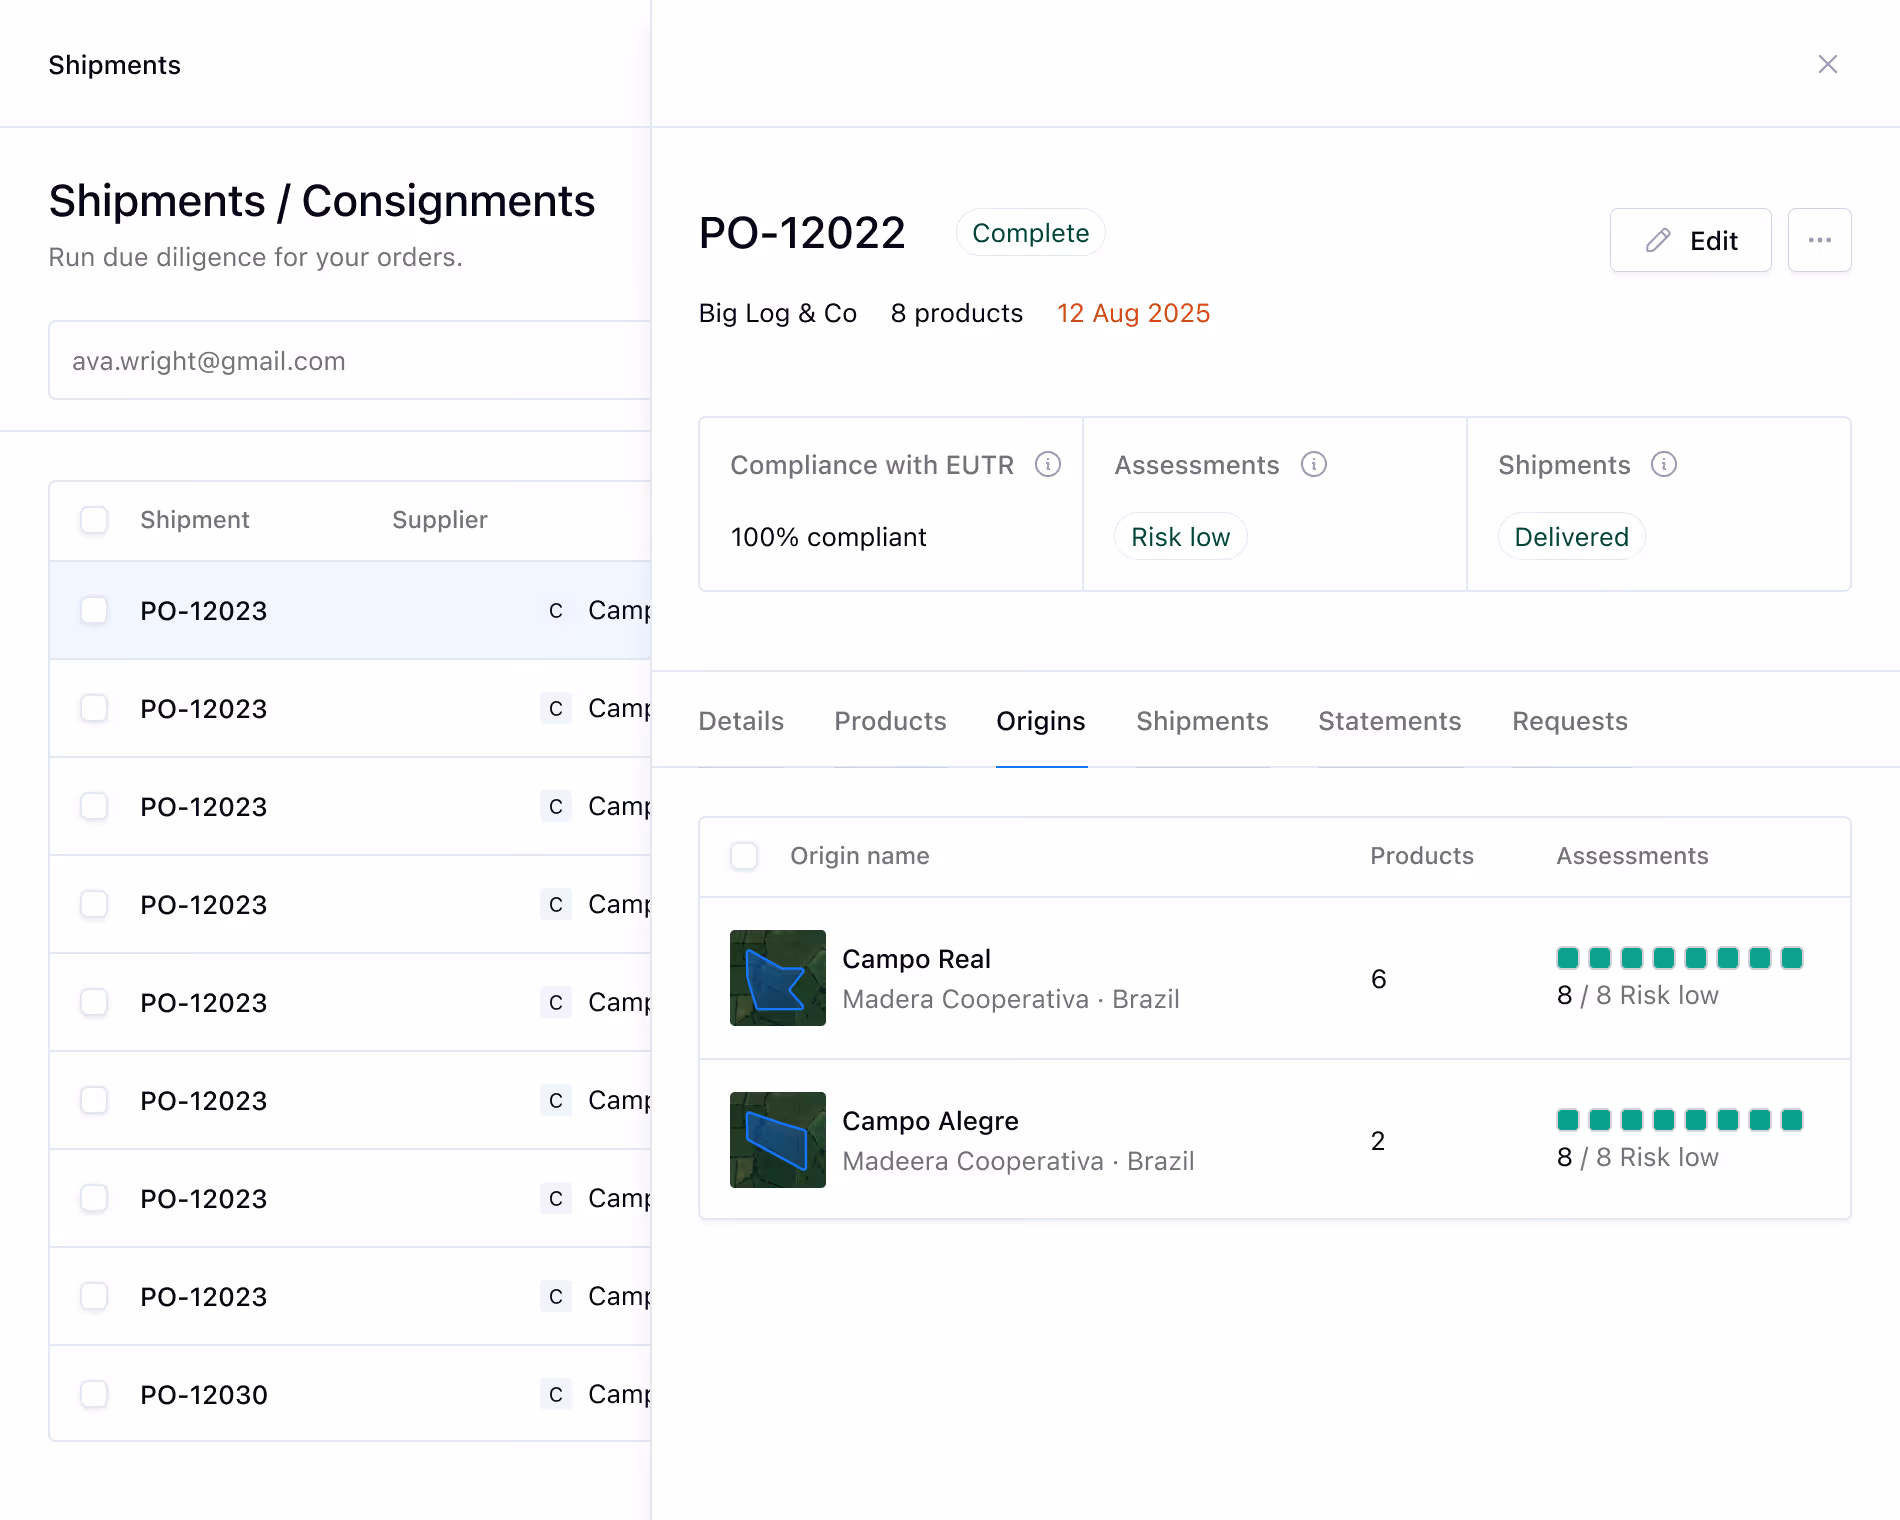Click the Delivered status badge
The height and width of the screenshot is (1520, 1900).
[x=1572, y=537]
